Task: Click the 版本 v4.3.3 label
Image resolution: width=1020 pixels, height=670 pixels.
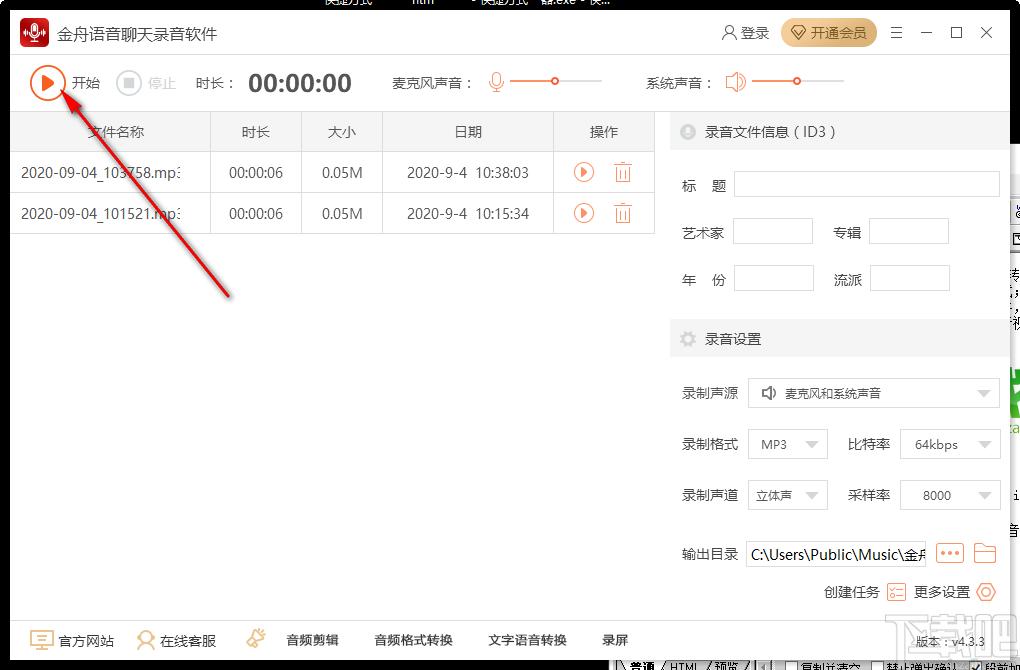Action: point(950,641)
